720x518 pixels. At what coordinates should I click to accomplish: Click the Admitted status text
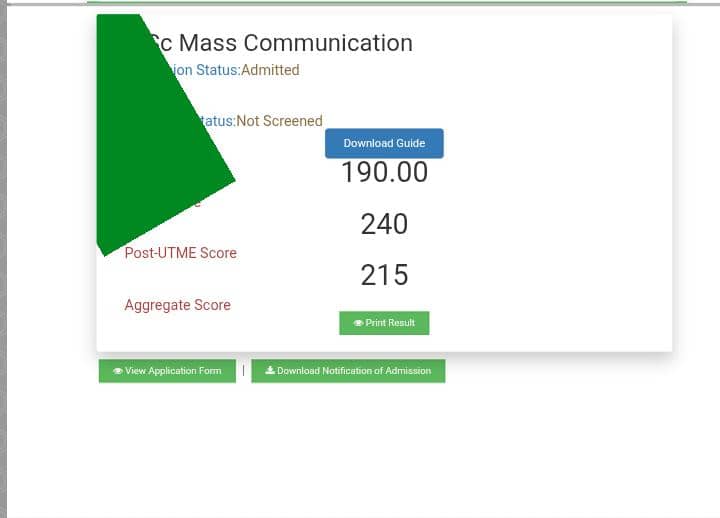[270, 70]
